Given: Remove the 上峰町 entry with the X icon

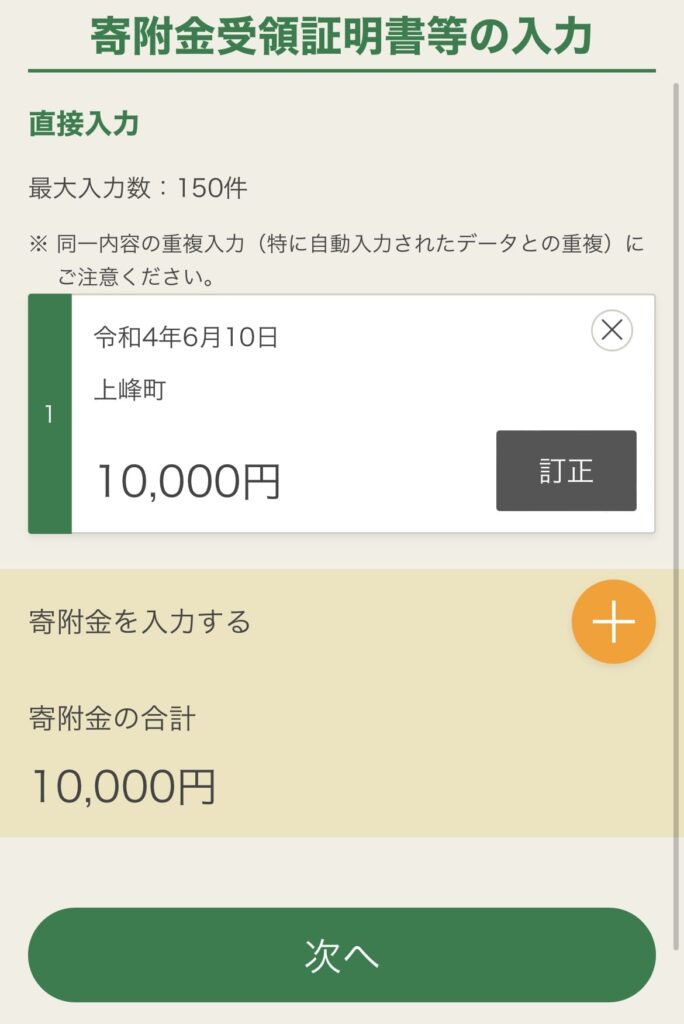Looking at the screenshot, I should [x=612, y=330].
